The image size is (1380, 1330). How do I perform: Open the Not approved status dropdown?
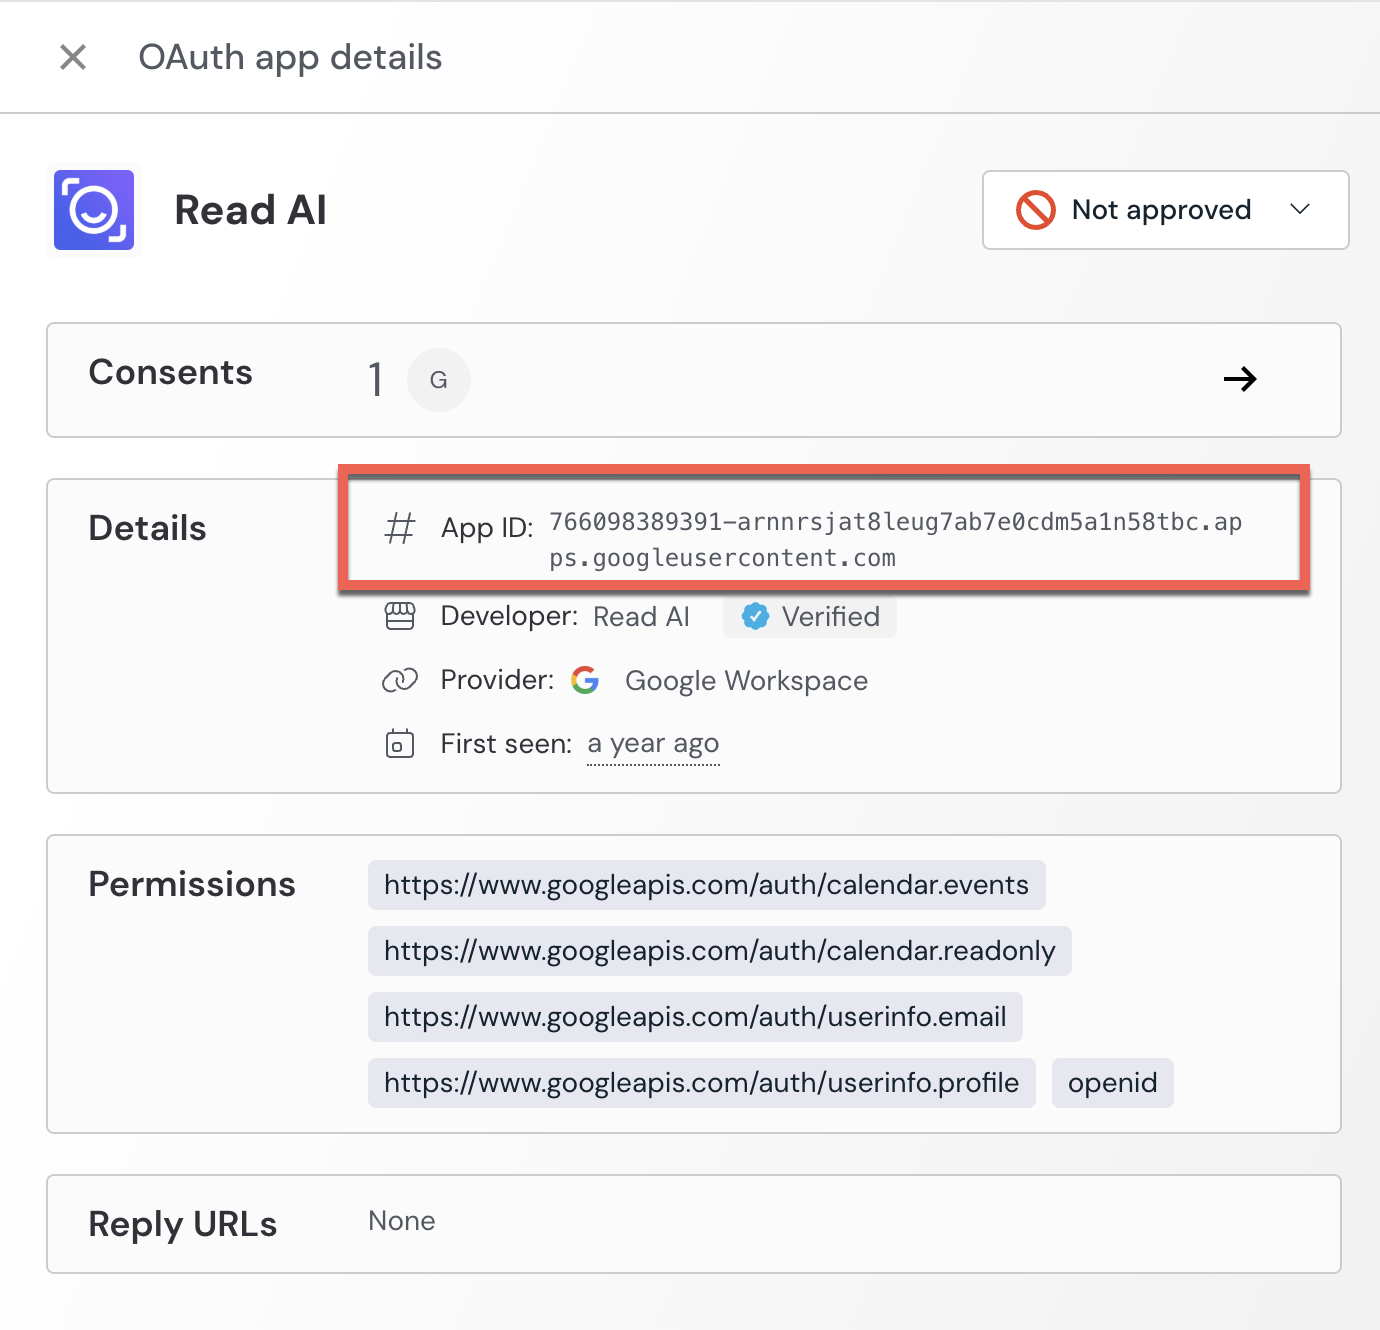(x=1165, y=210)
